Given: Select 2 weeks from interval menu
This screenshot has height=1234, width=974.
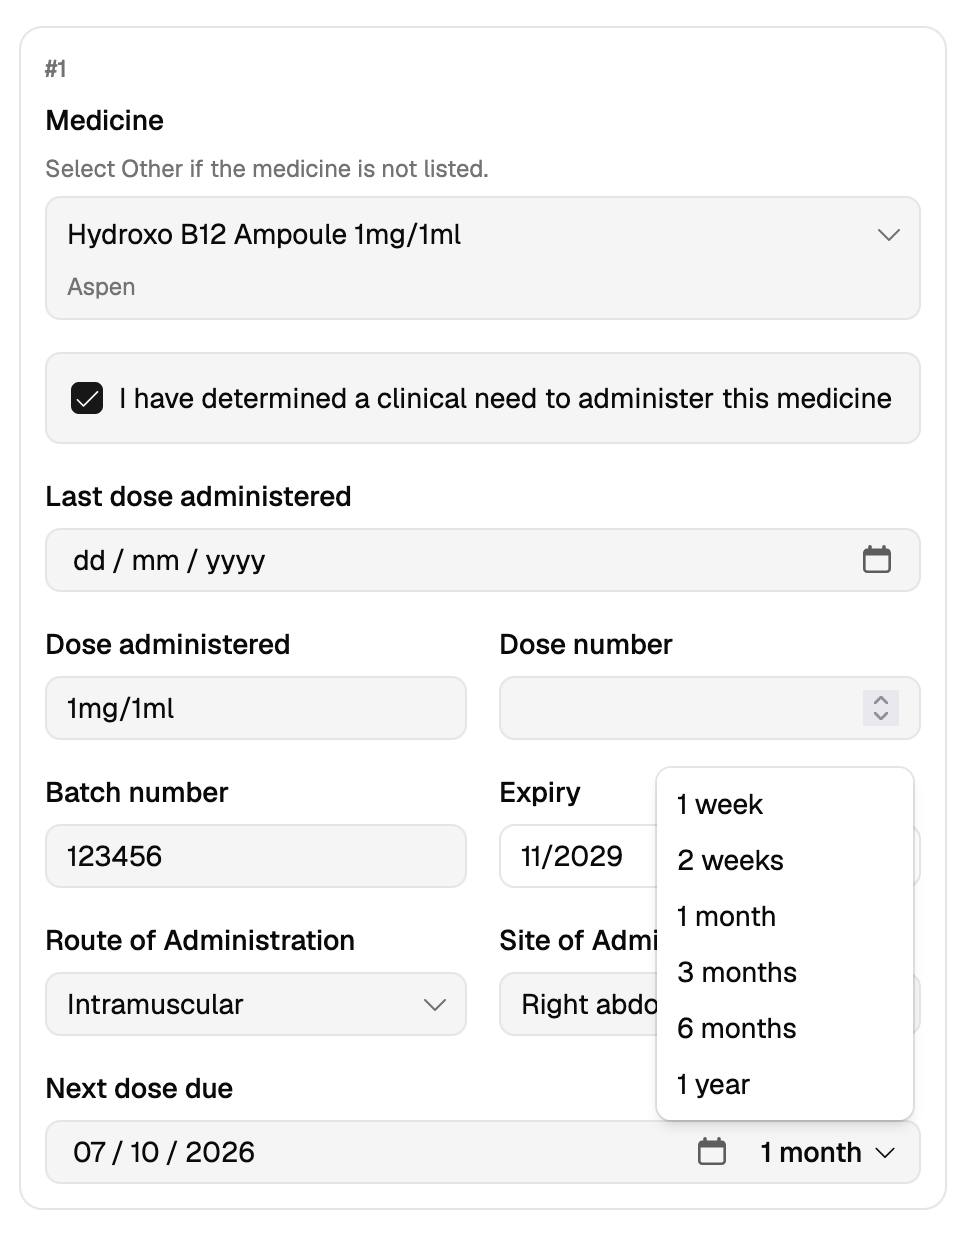Looking at the screenshot, I should 785,860.
